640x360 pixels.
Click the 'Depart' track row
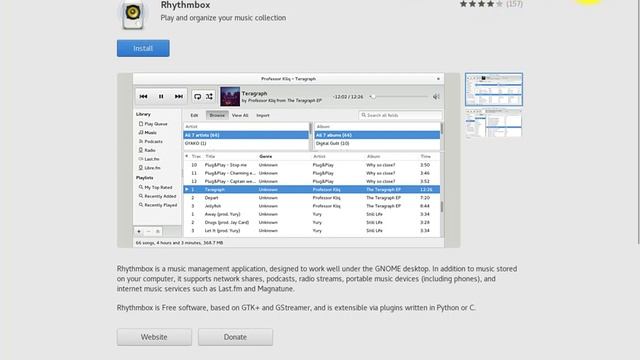[x=312, y=198]
